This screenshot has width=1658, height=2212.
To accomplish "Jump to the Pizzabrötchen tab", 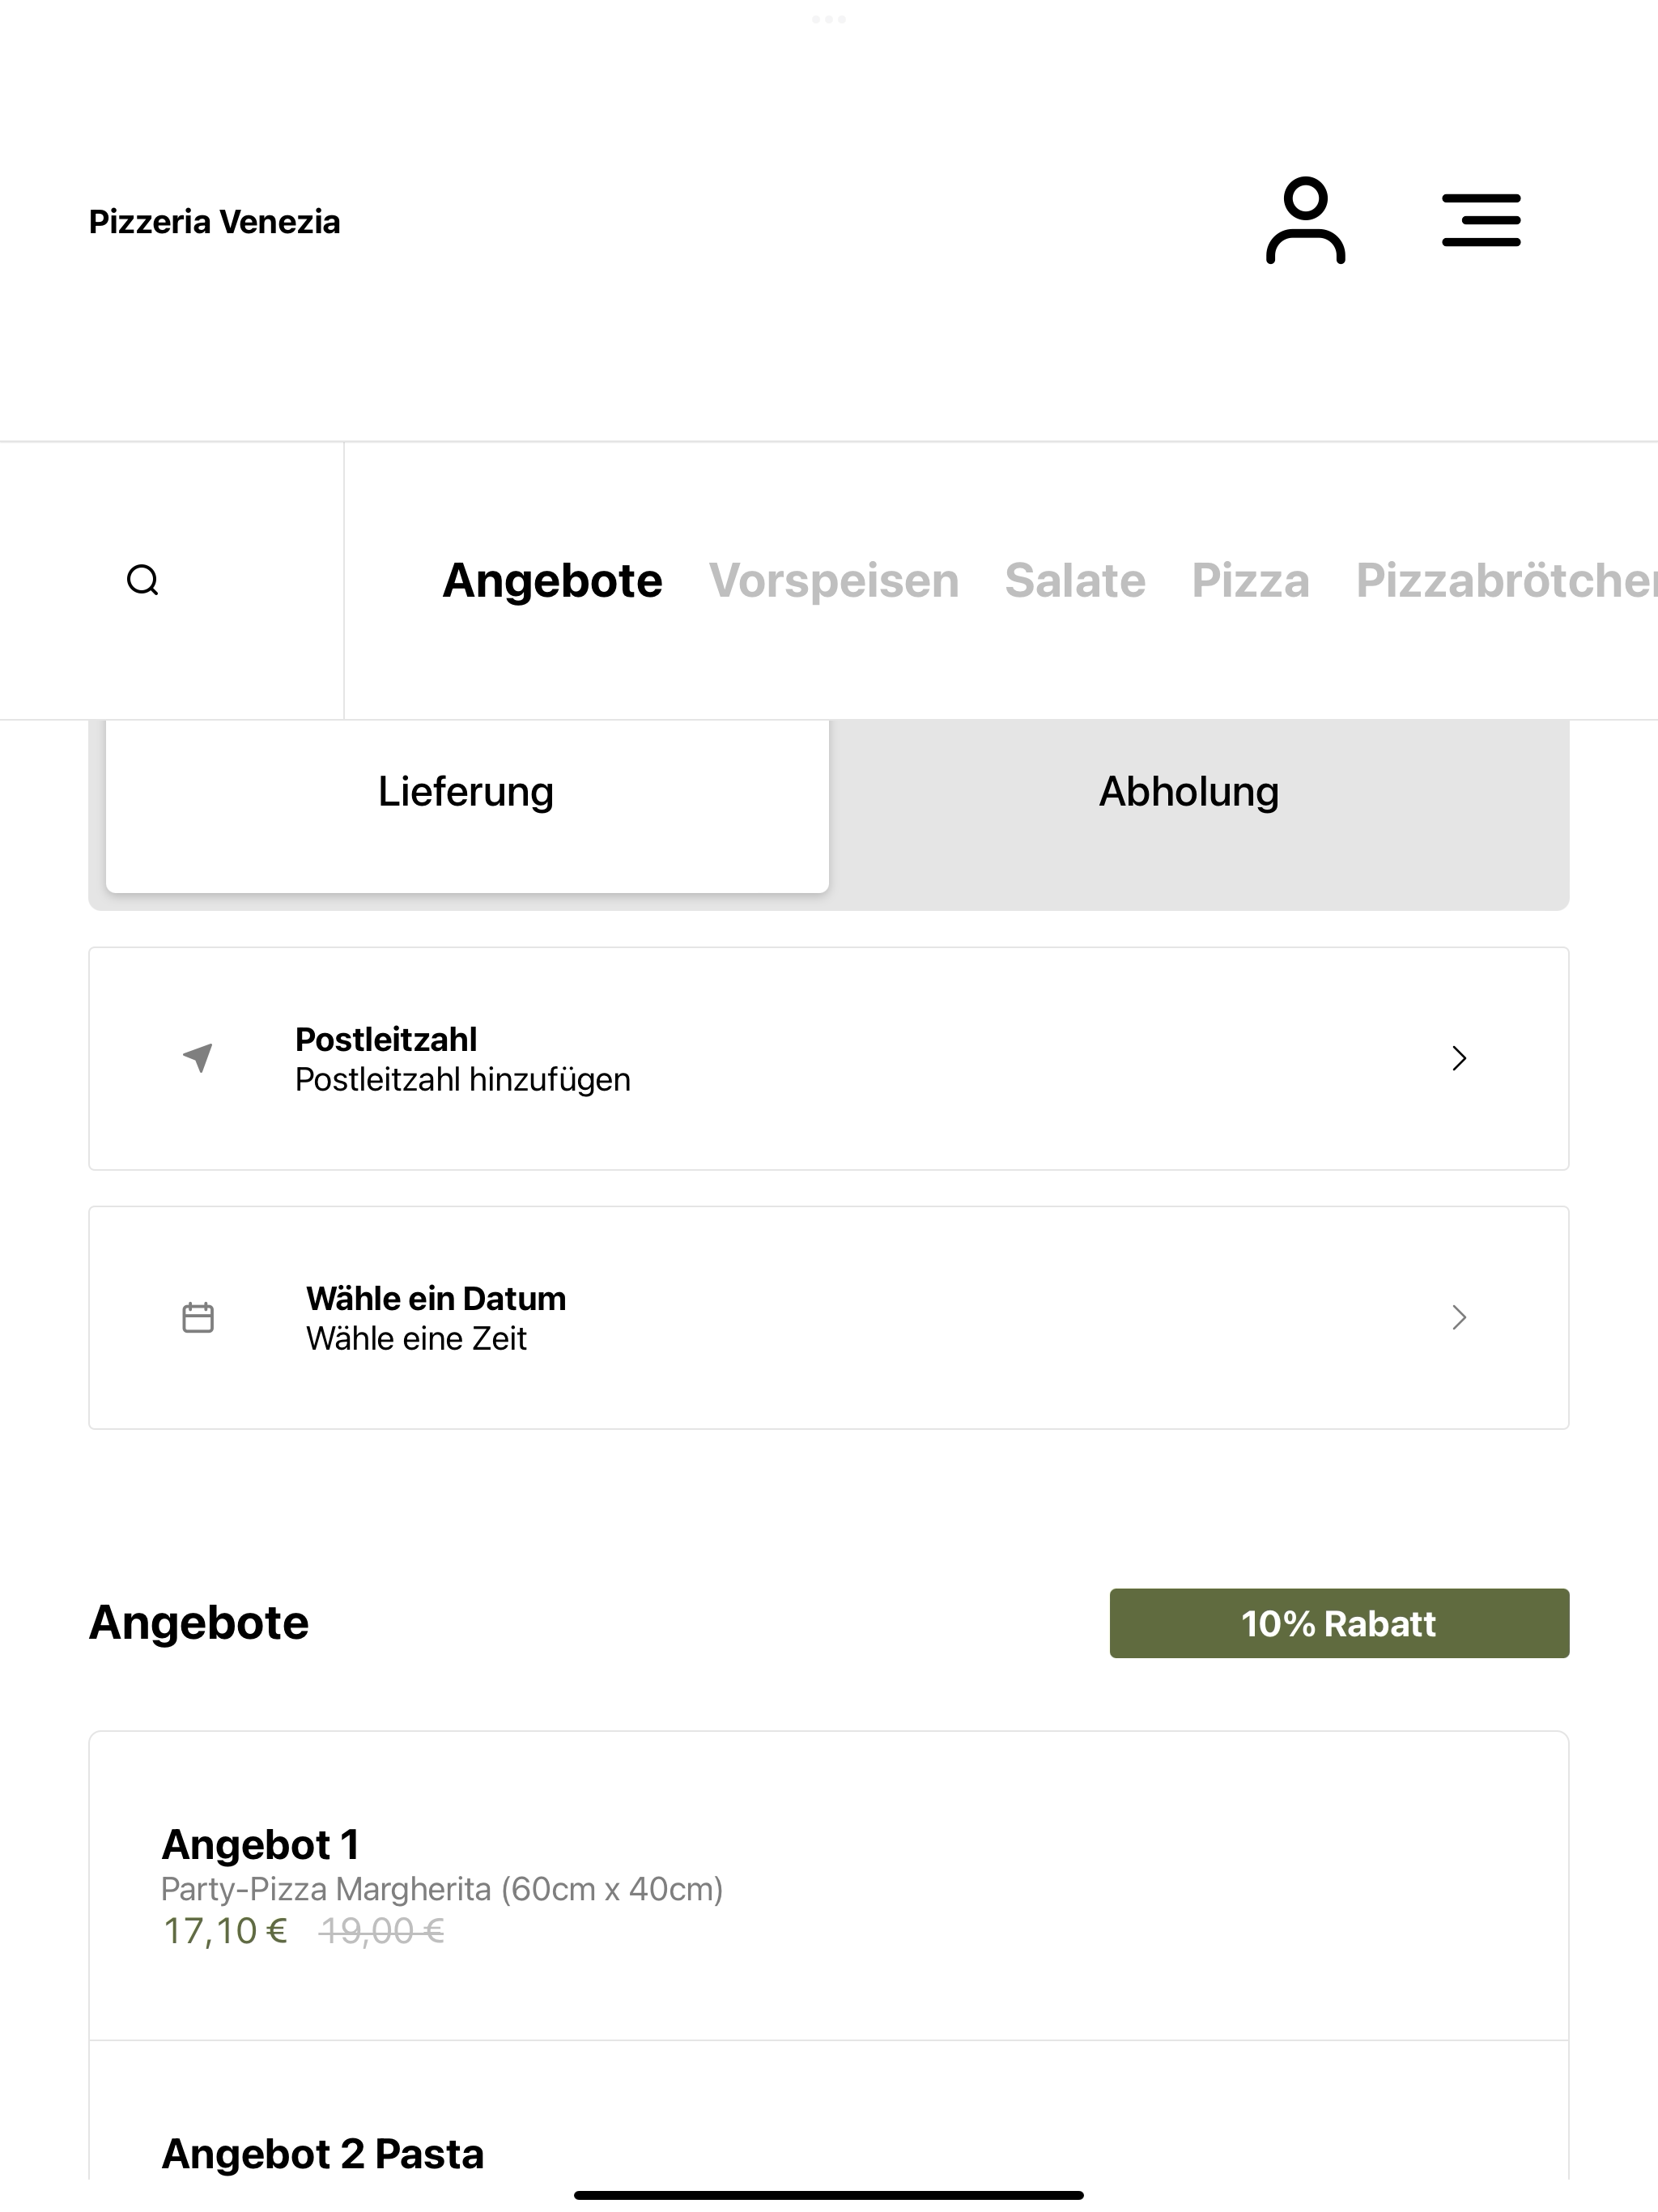I will click(1506, 580).
